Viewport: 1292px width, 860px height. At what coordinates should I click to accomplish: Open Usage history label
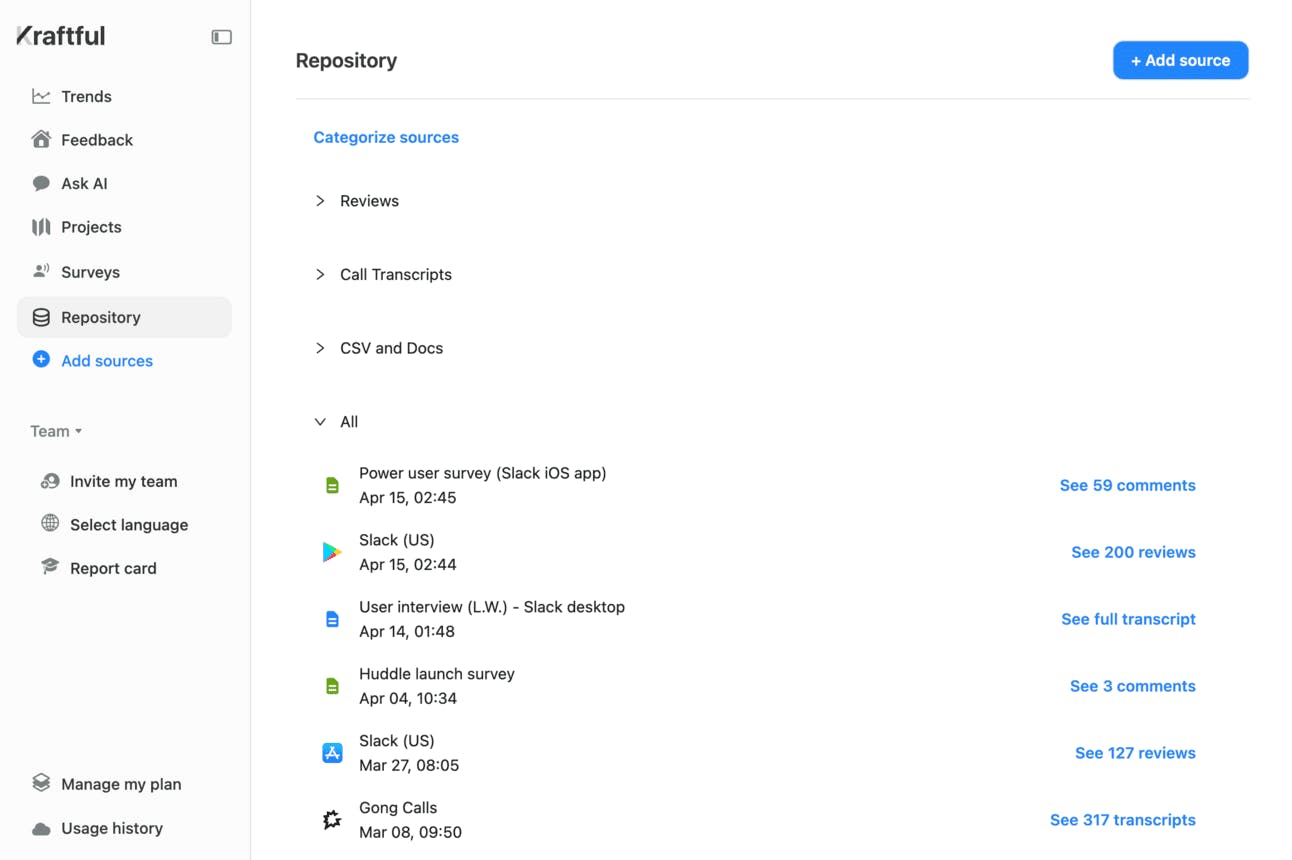(x=112, y=828)
